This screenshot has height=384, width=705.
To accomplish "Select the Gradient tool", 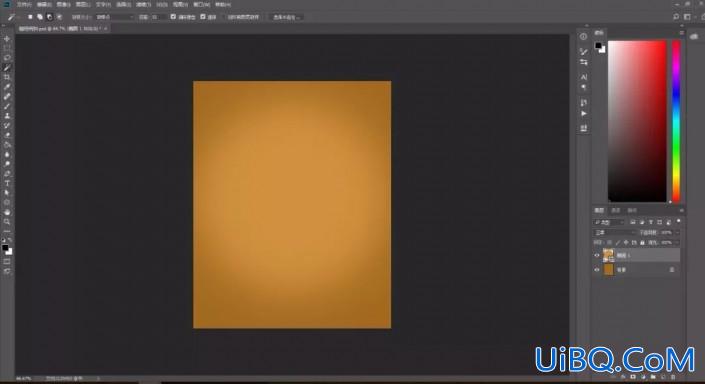I will pos(7,145).
